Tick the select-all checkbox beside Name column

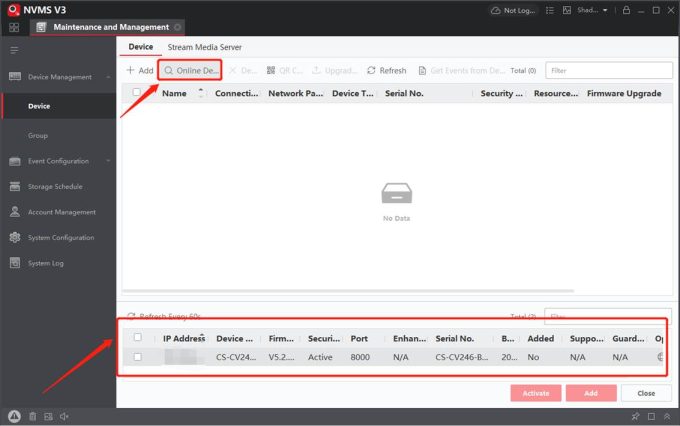click(x=137, y=93)
